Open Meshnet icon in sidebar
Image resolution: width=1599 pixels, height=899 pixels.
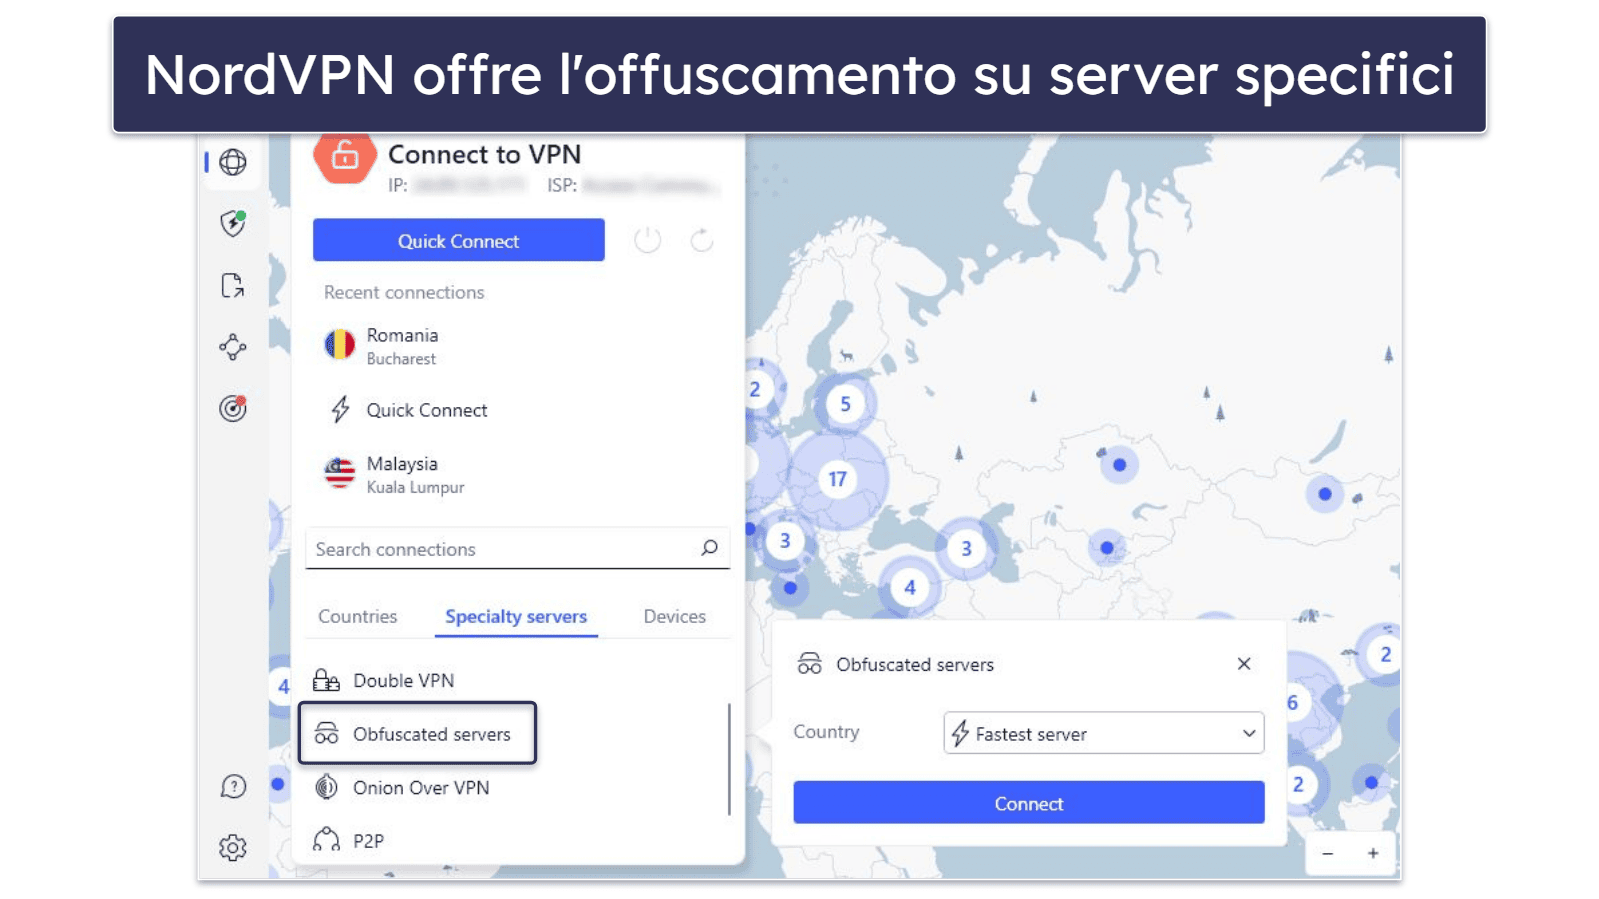pos(233,347)
